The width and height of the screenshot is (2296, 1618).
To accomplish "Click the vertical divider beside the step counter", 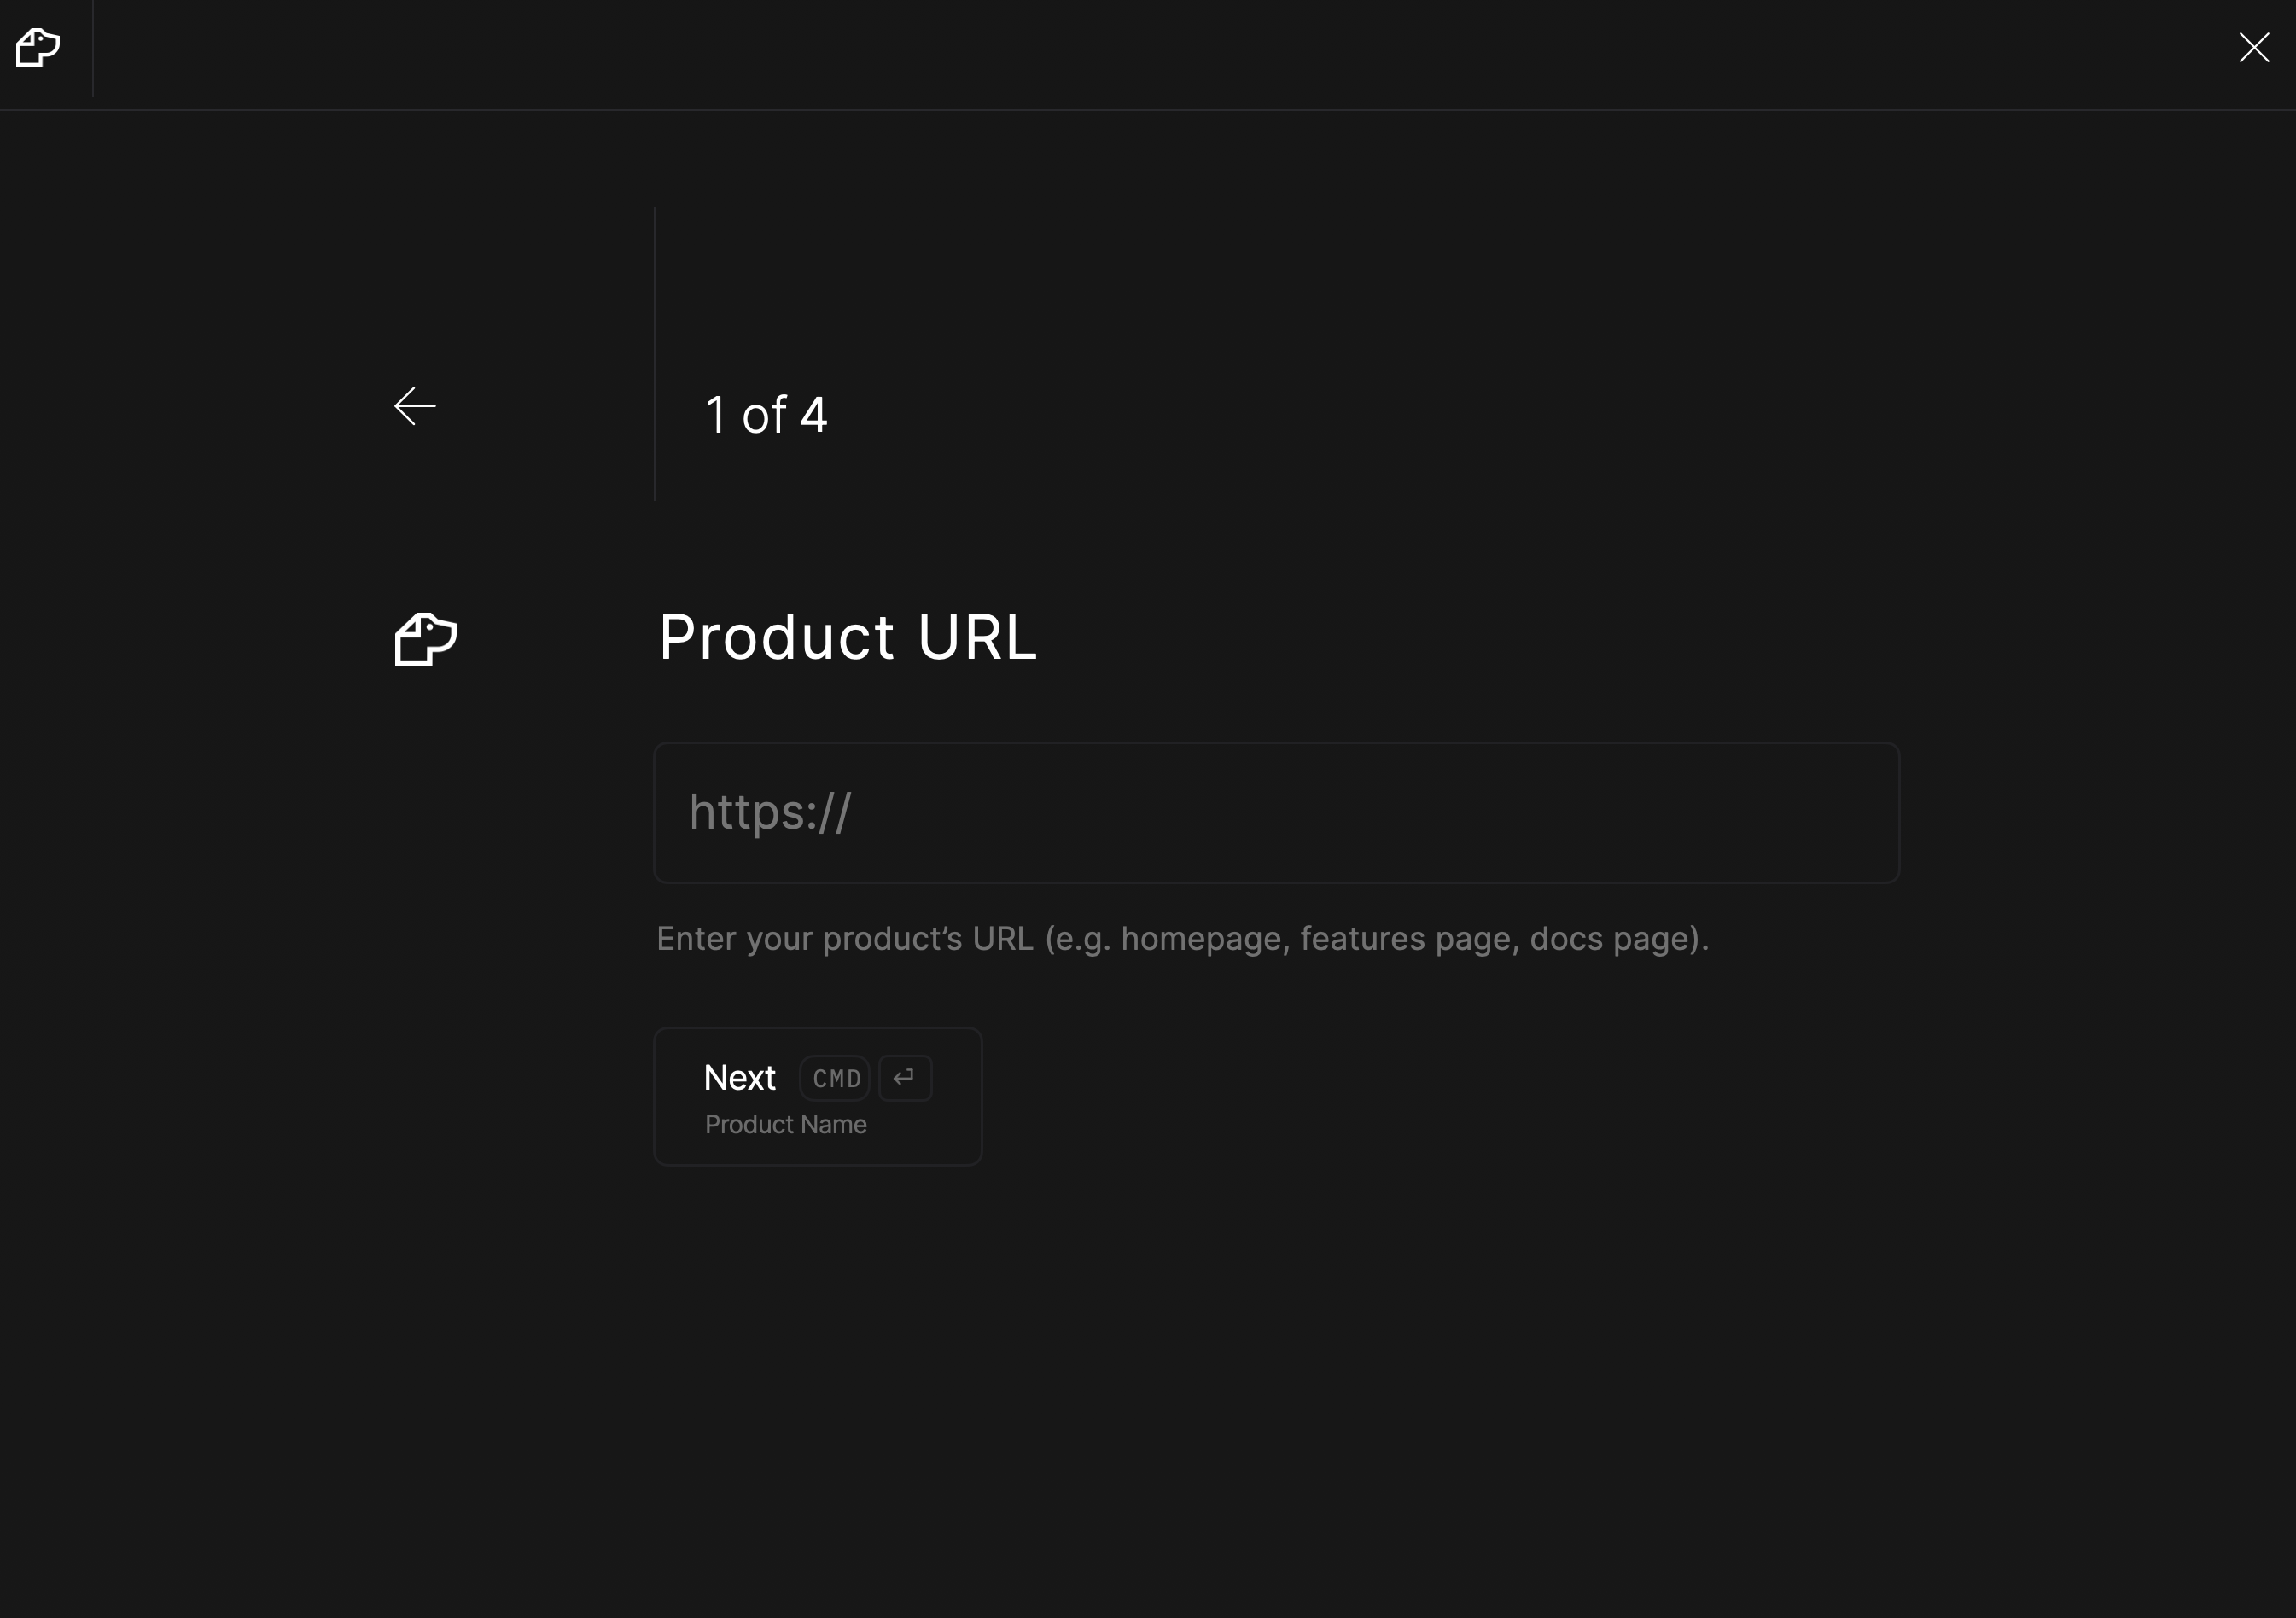I will click(x=654, y=353).
